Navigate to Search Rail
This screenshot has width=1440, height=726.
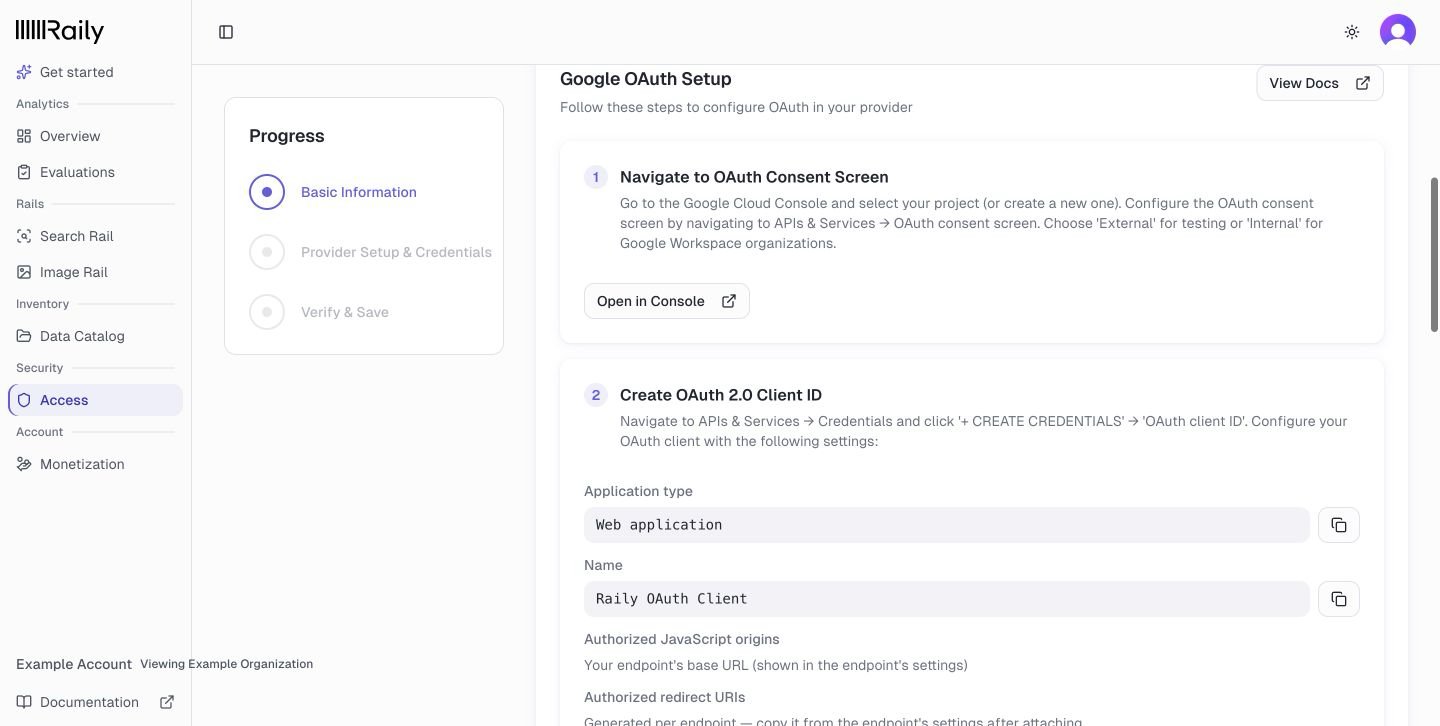(95, 236)
